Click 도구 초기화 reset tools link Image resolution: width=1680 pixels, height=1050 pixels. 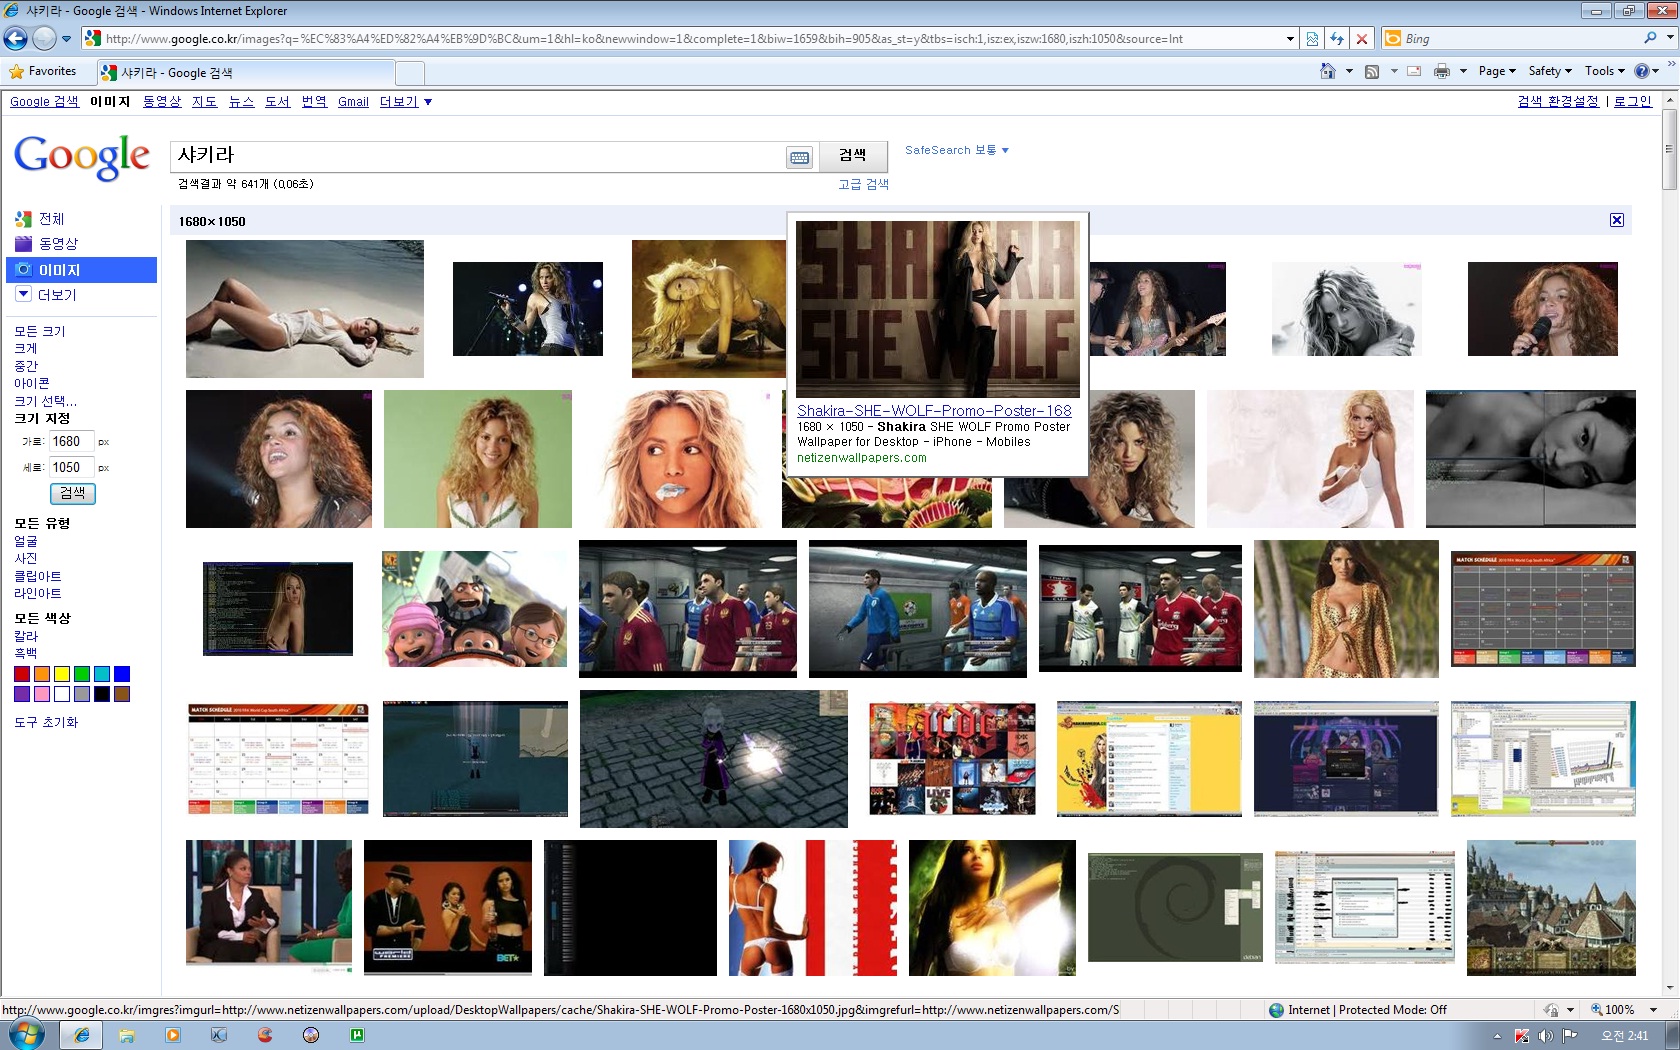(x=46, y=722)
